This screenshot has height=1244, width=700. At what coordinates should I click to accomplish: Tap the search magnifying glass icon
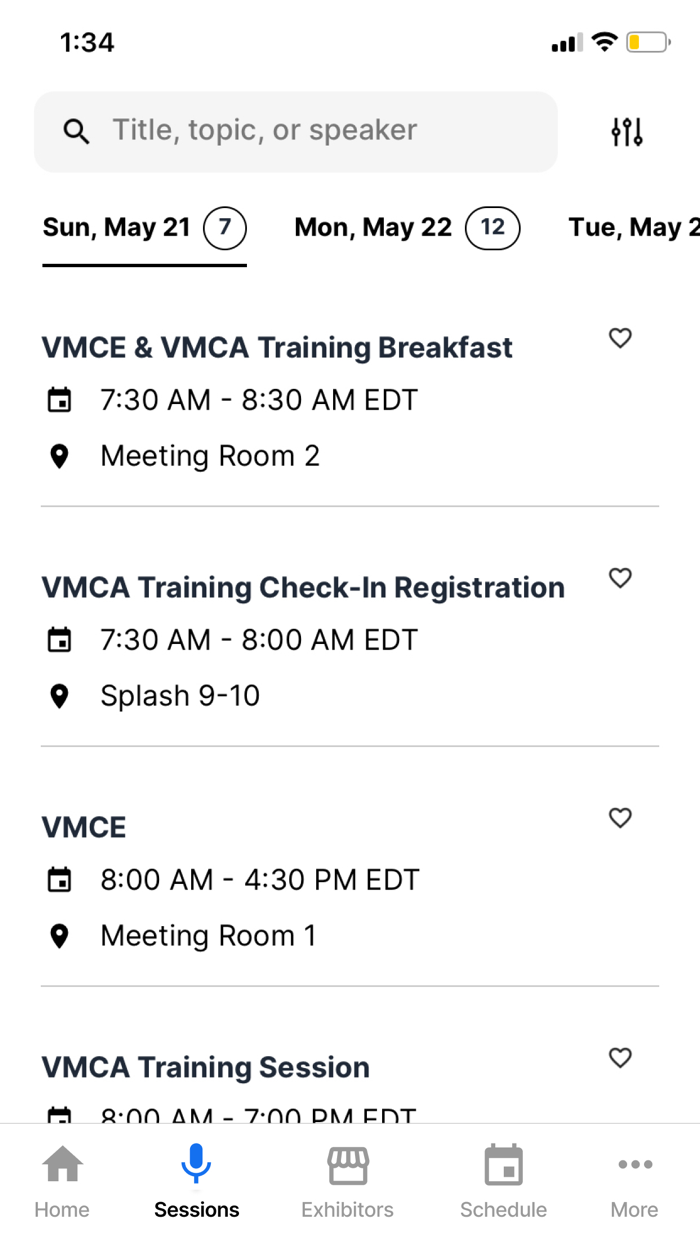(x=76, y=131)
